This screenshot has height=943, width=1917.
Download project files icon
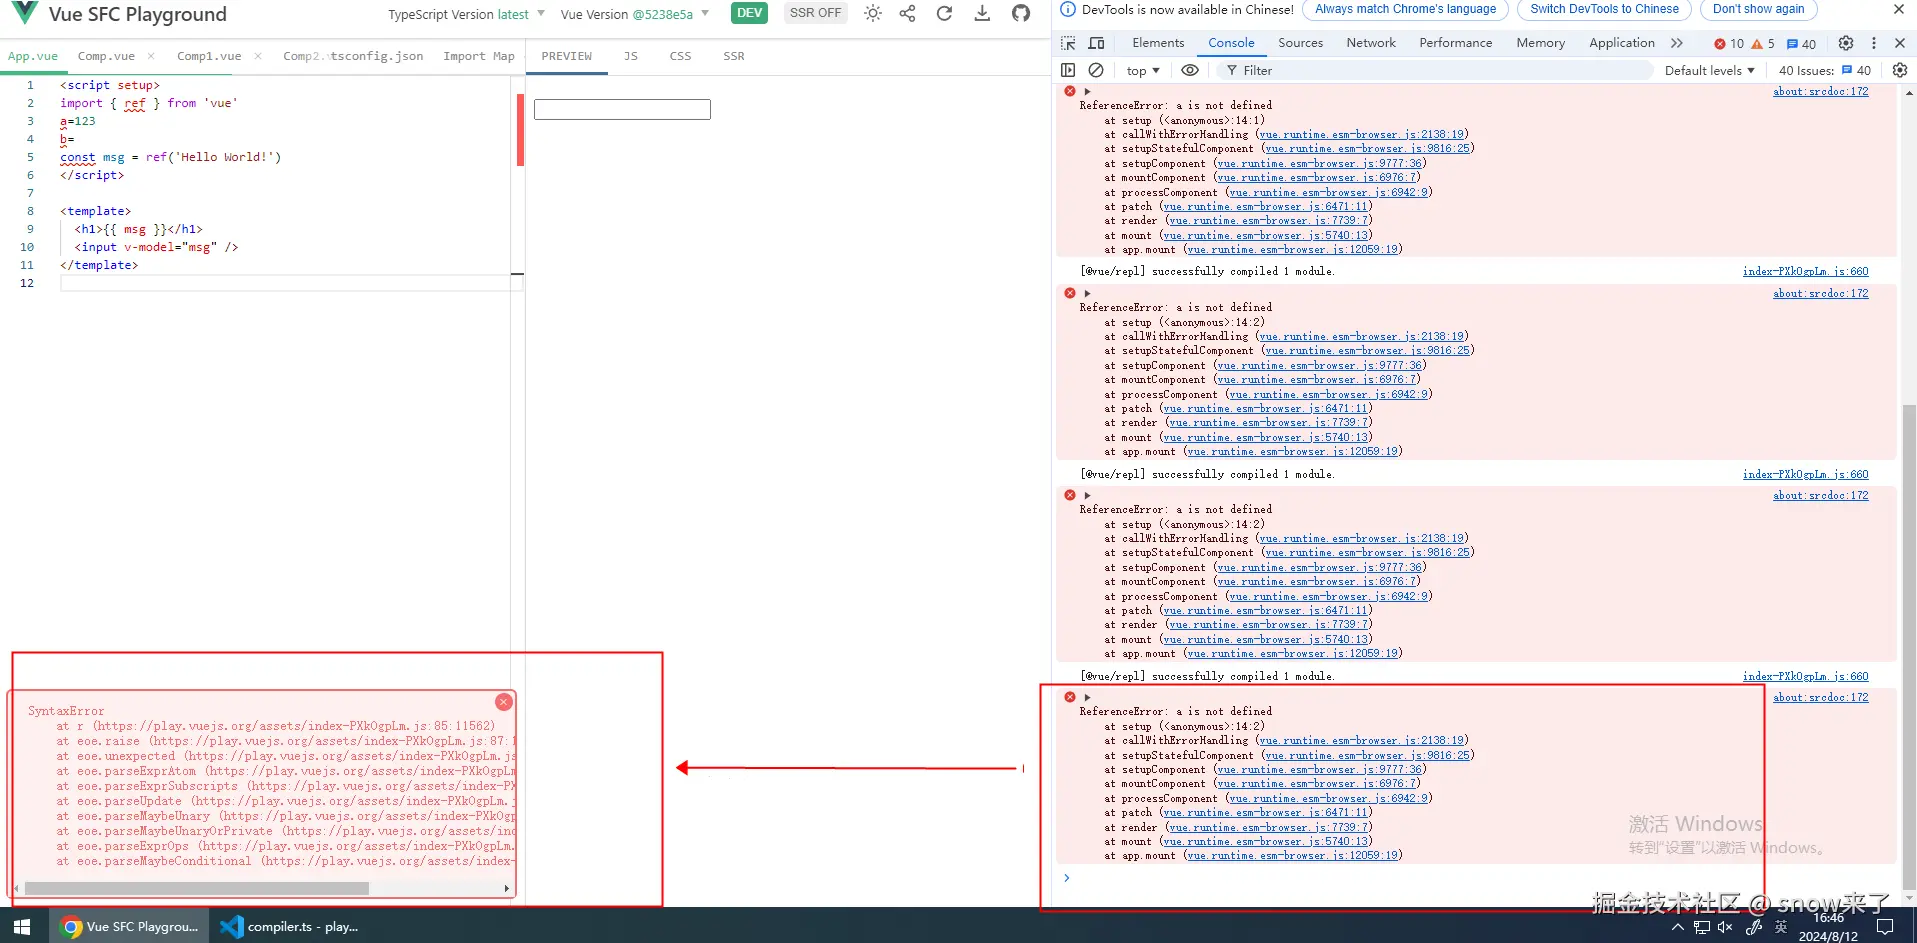[x=982, y=13]
